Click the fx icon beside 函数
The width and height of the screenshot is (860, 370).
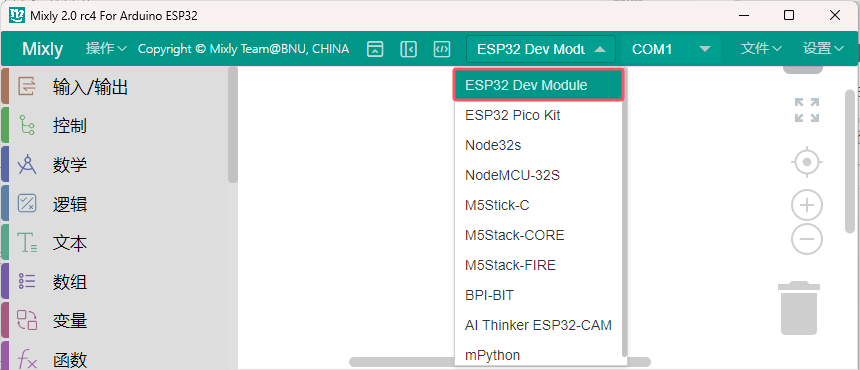(x=27, y=360)
